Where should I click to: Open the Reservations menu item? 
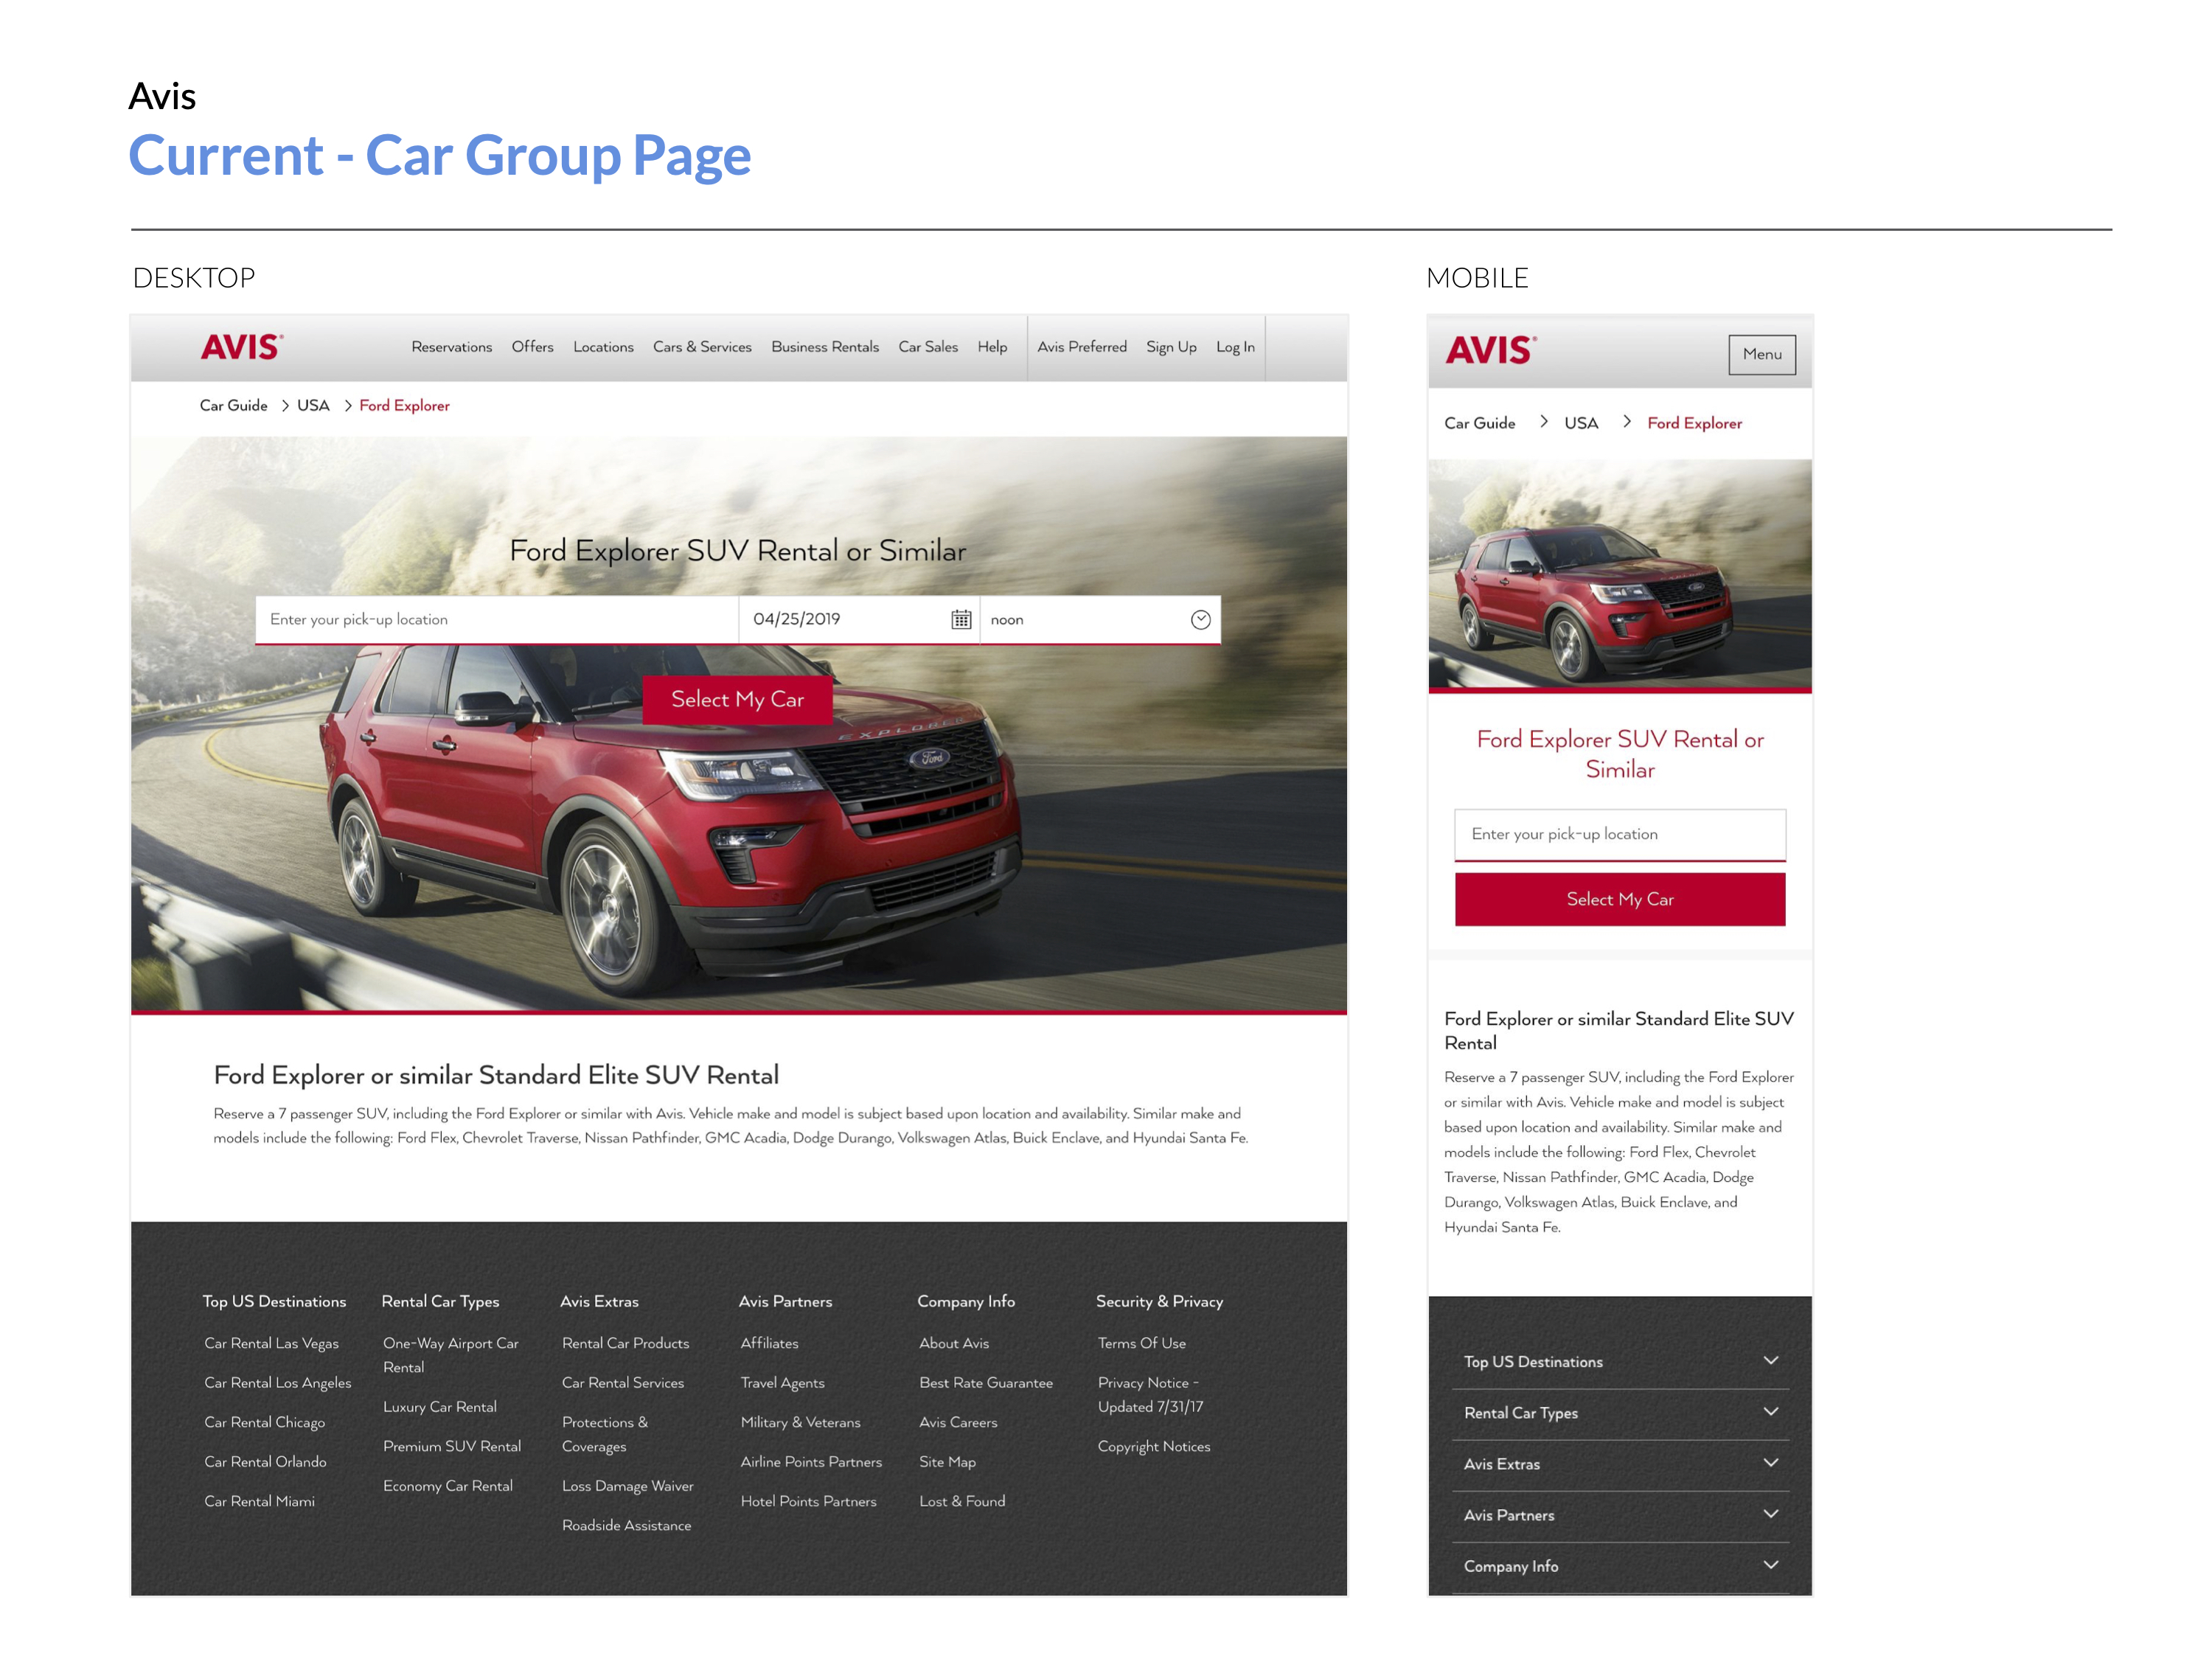[x=451, y=347]
